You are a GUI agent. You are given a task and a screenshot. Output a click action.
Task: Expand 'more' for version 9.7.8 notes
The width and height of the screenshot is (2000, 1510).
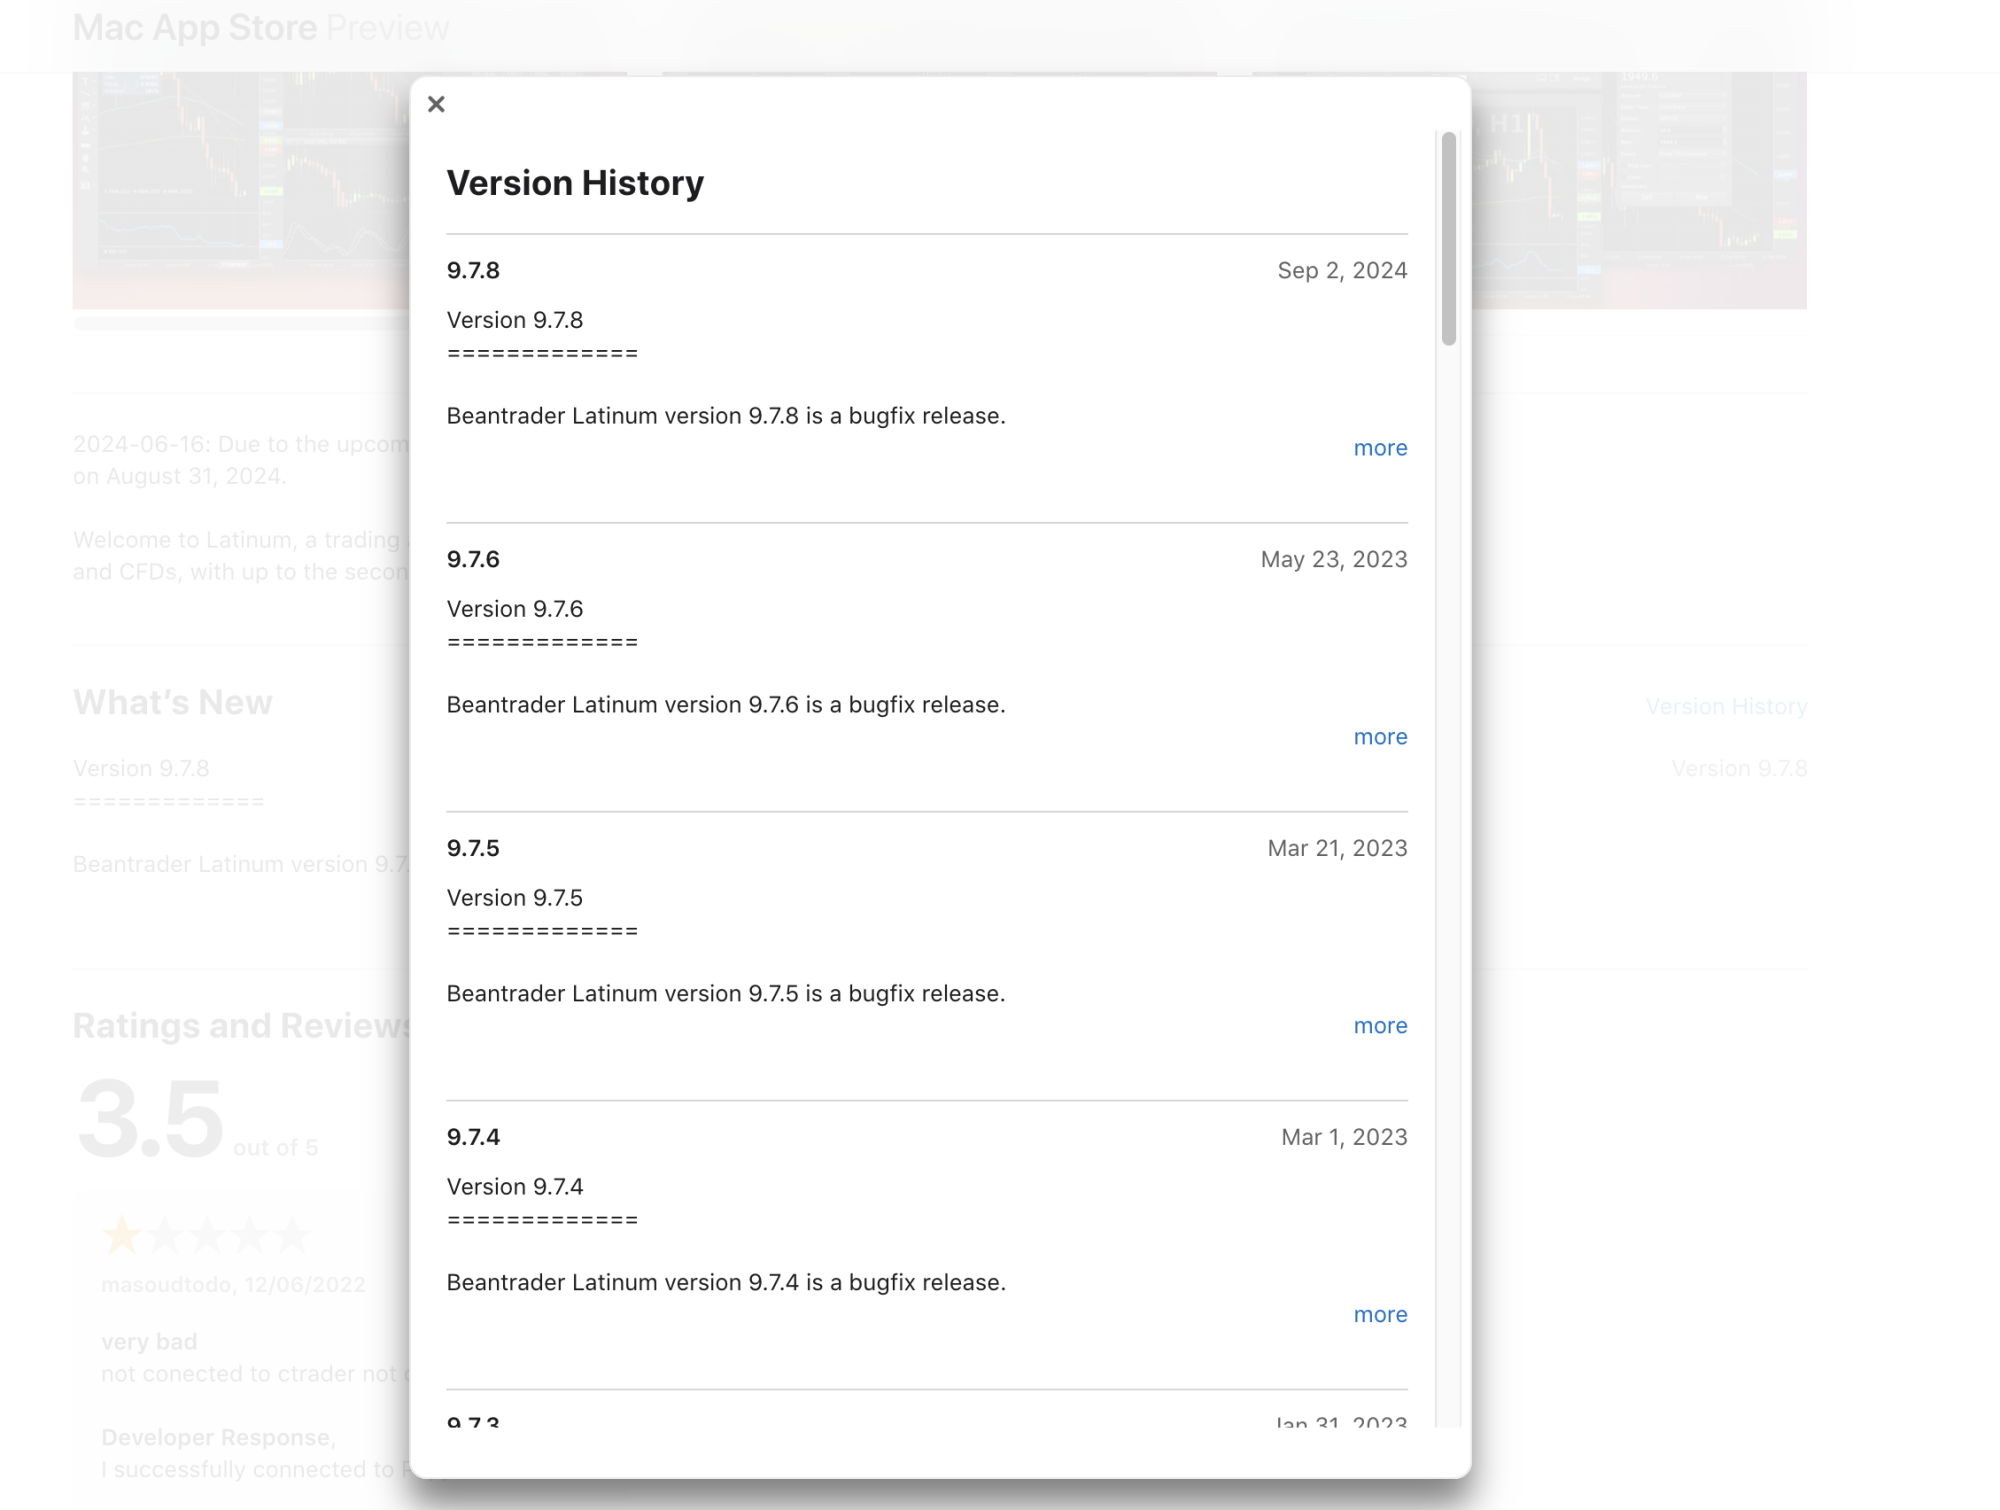click(1380, 448)
